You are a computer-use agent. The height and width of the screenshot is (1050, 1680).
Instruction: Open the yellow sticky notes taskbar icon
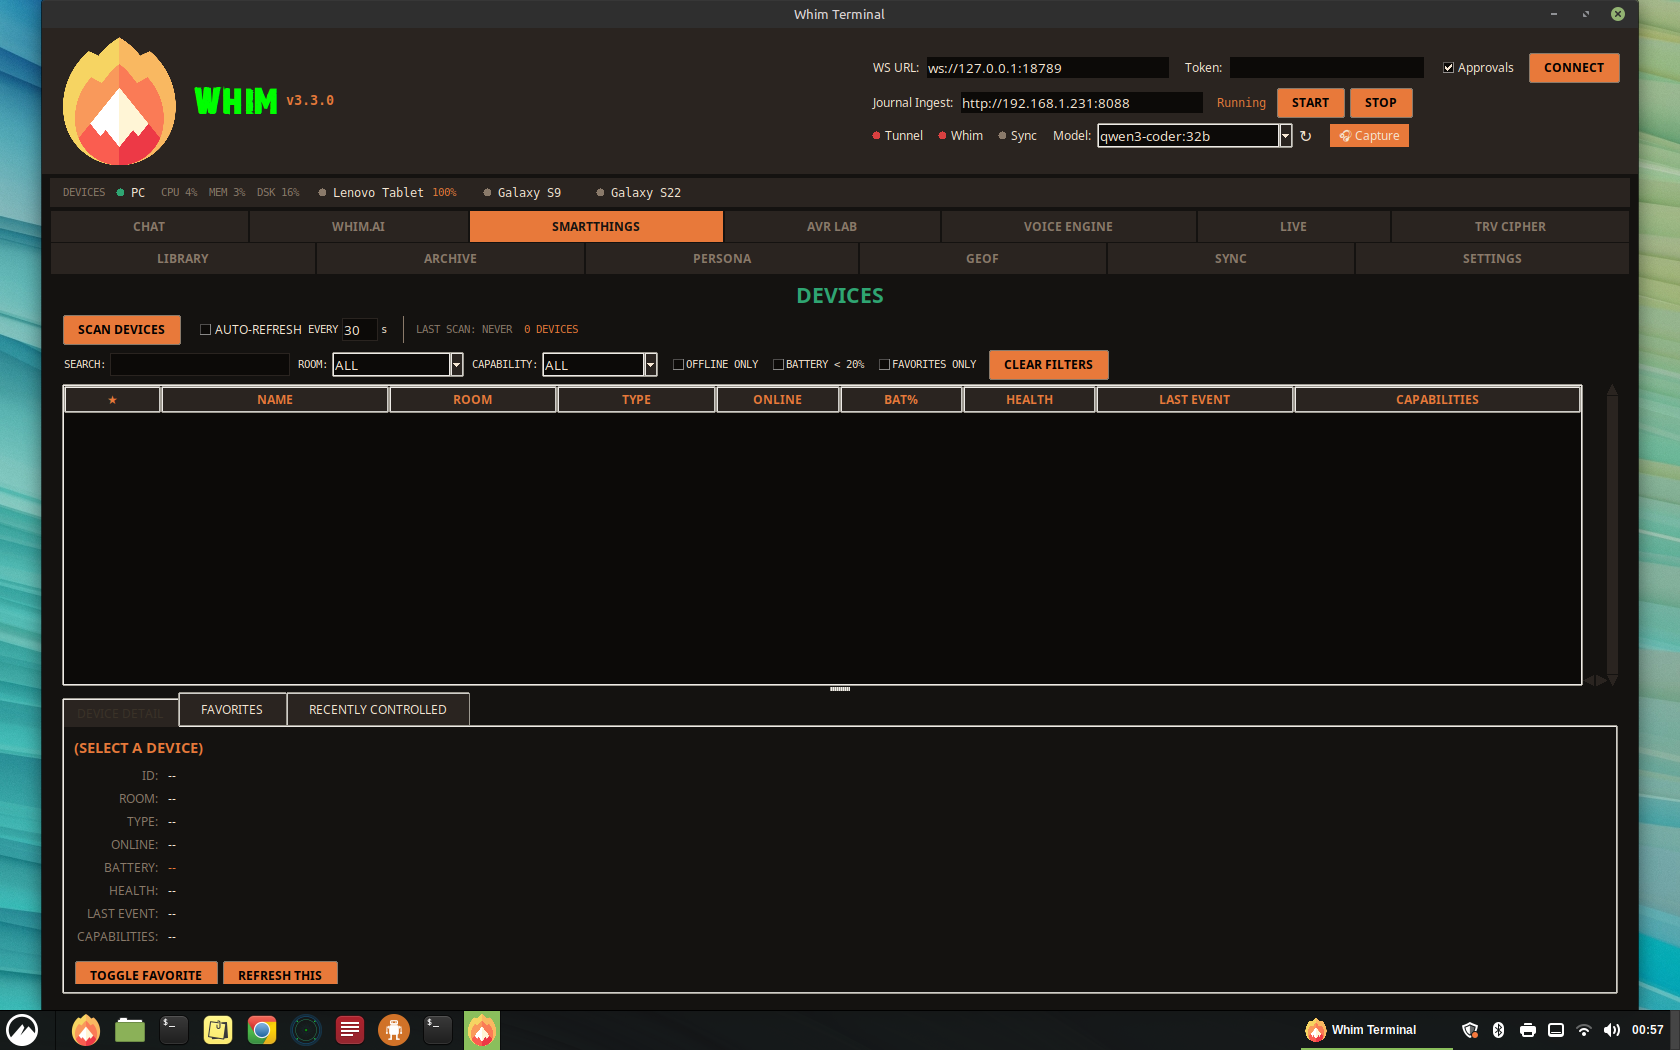(218, 1030)
